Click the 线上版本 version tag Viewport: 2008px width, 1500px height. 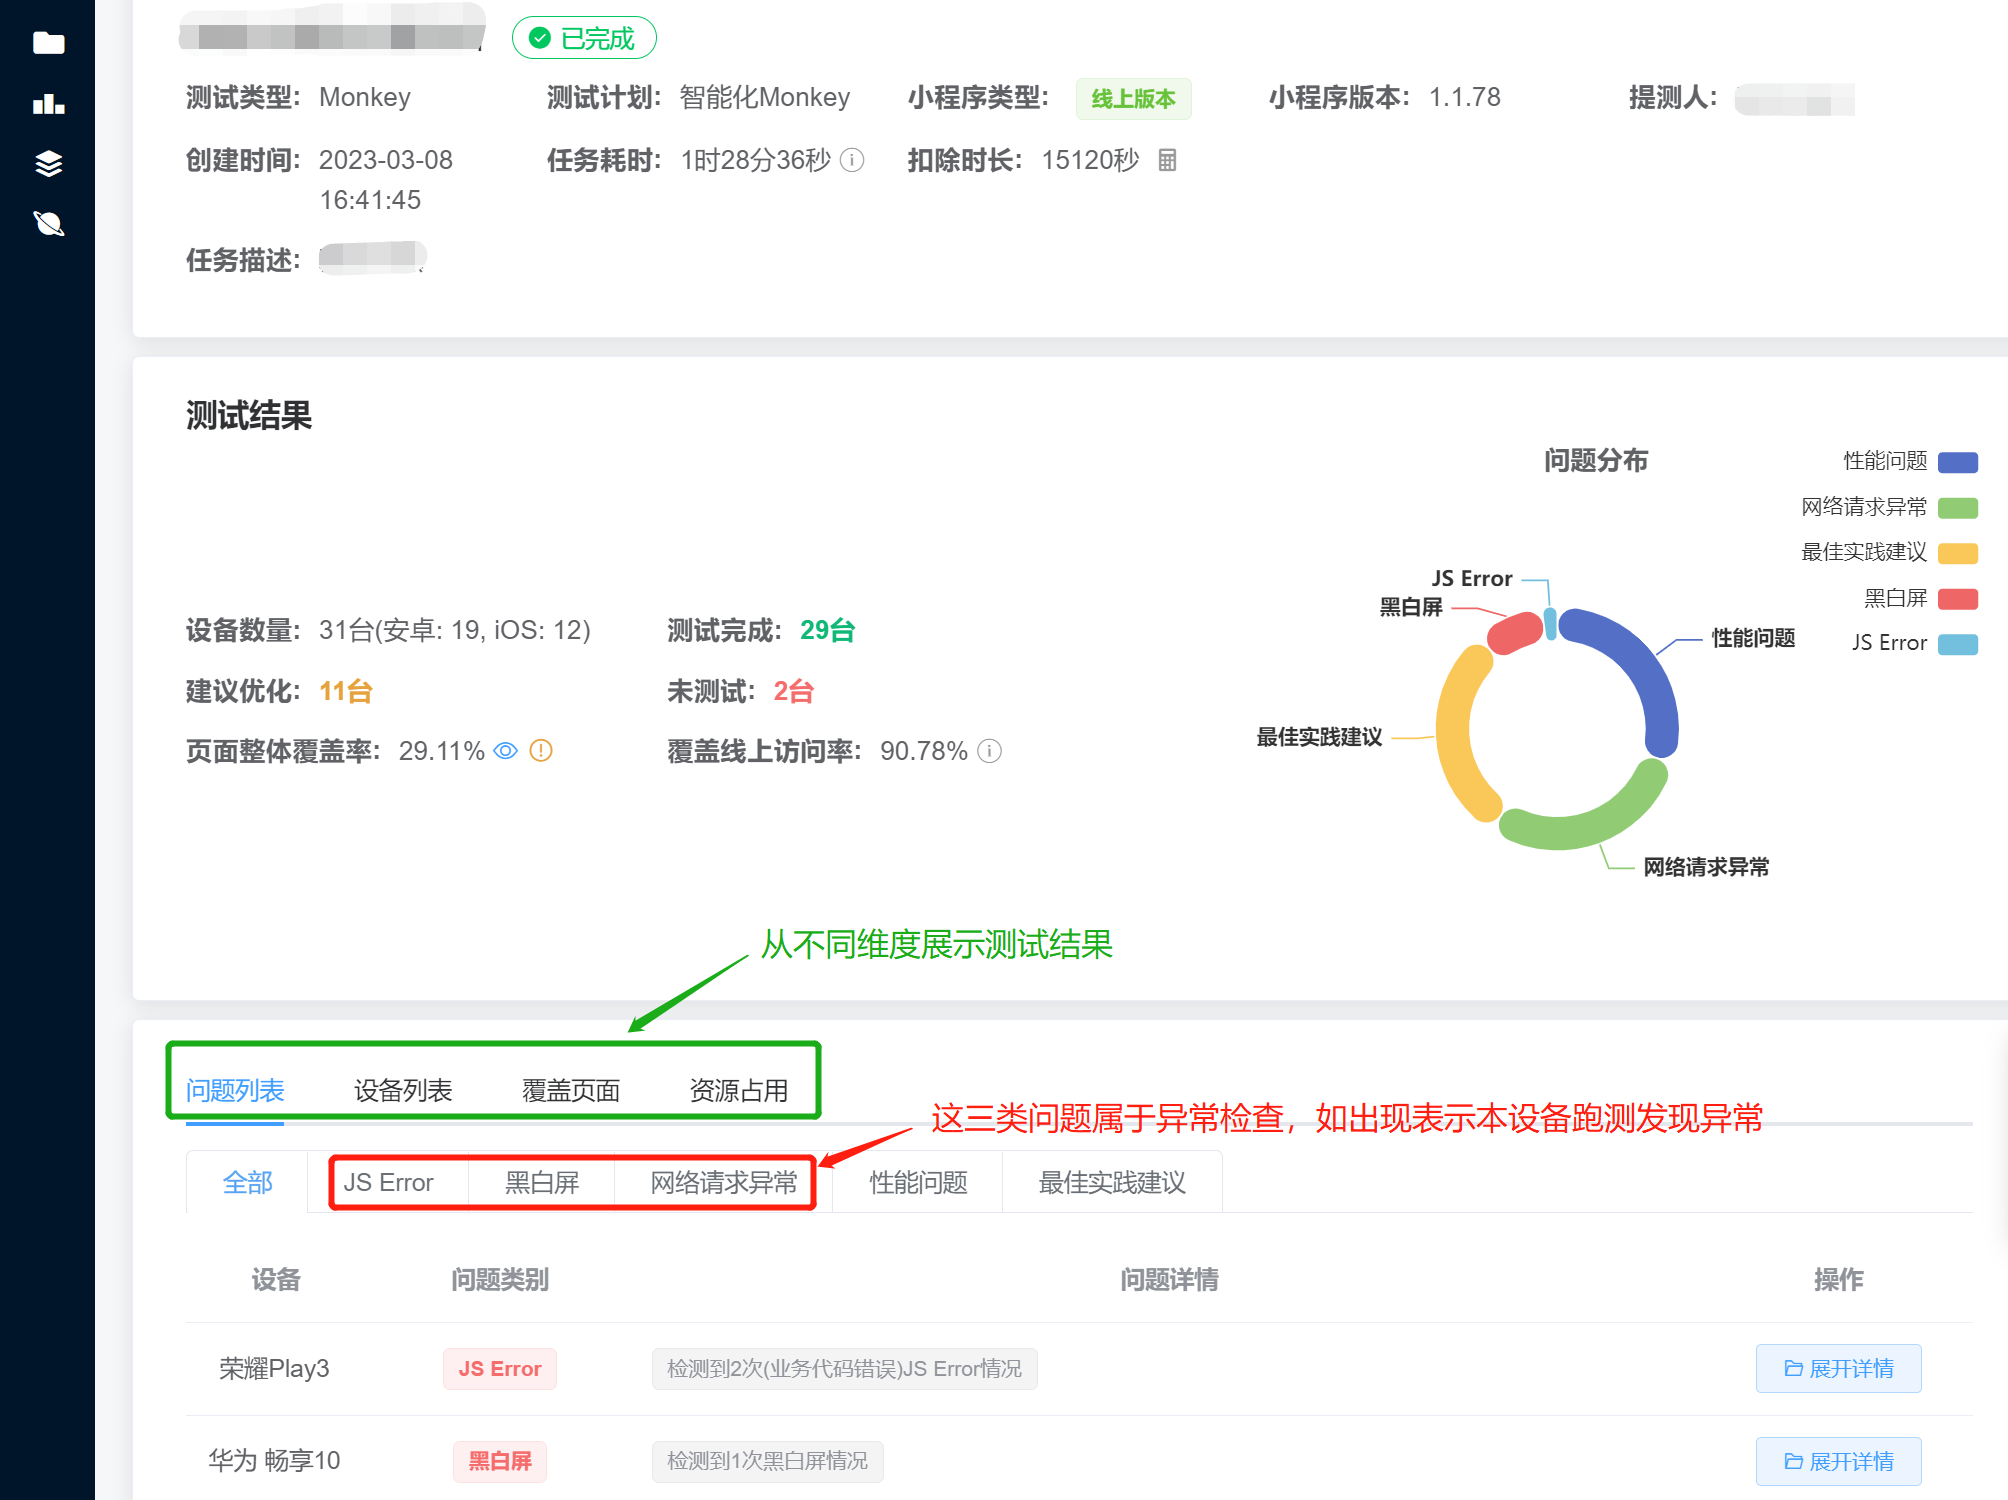(x=1133, y=98)
